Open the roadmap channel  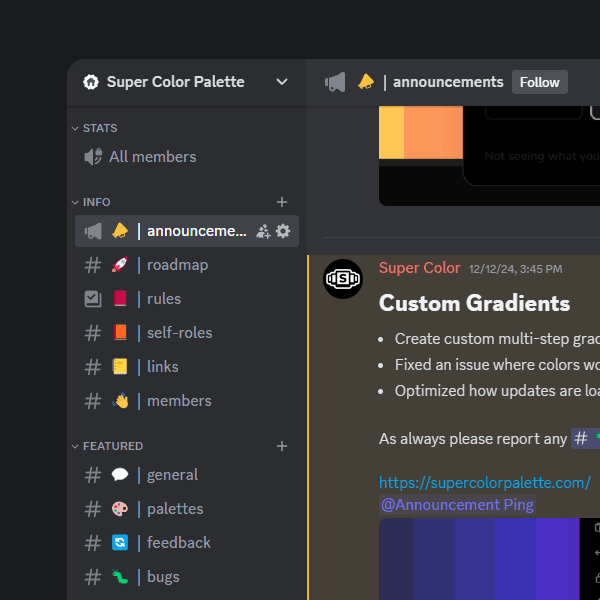click(187, 265)
